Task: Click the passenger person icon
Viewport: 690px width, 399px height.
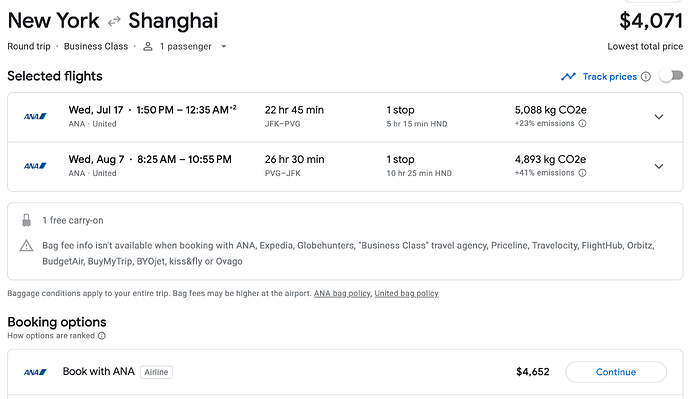Action: coord(148,46)
